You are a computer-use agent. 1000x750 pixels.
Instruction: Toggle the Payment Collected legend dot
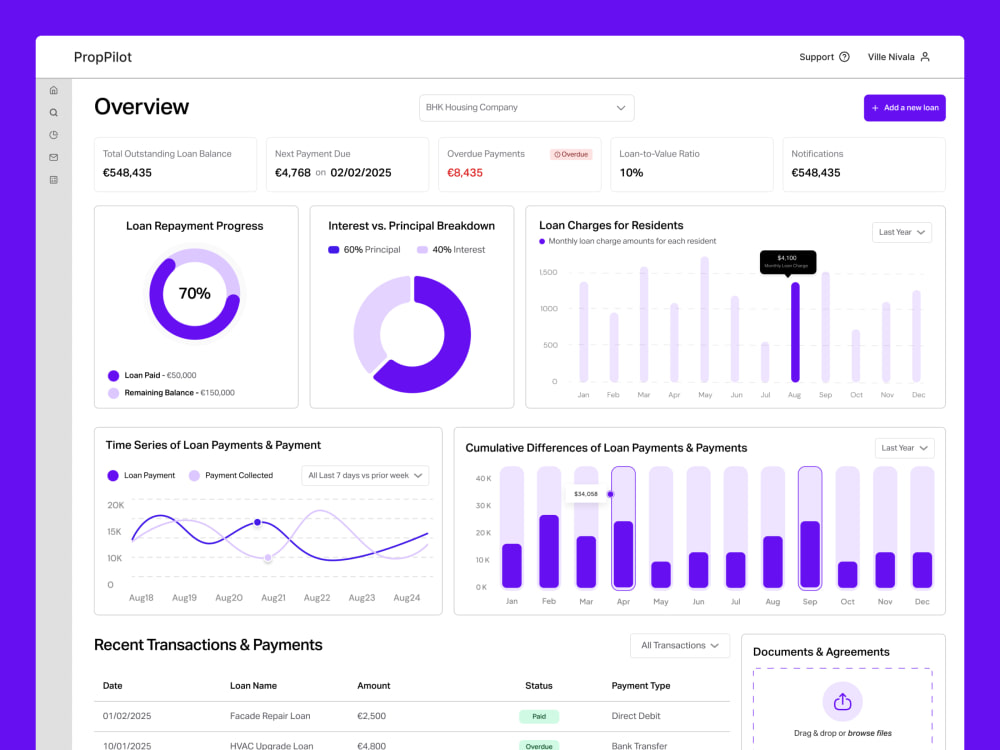coord(195,476)
